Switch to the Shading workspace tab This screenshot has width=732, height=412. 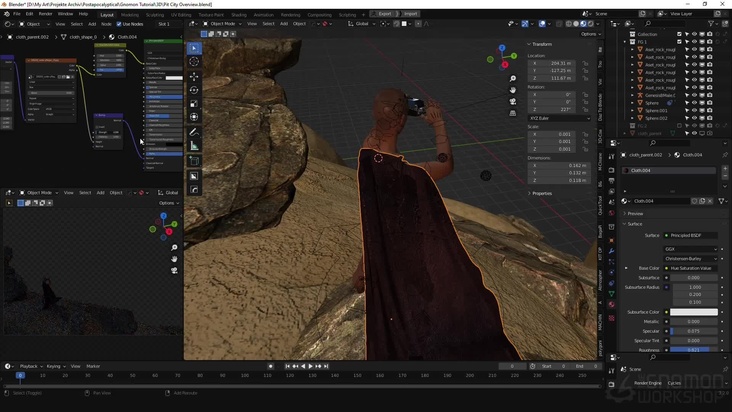pyautogui.click(x=239, y=15)
